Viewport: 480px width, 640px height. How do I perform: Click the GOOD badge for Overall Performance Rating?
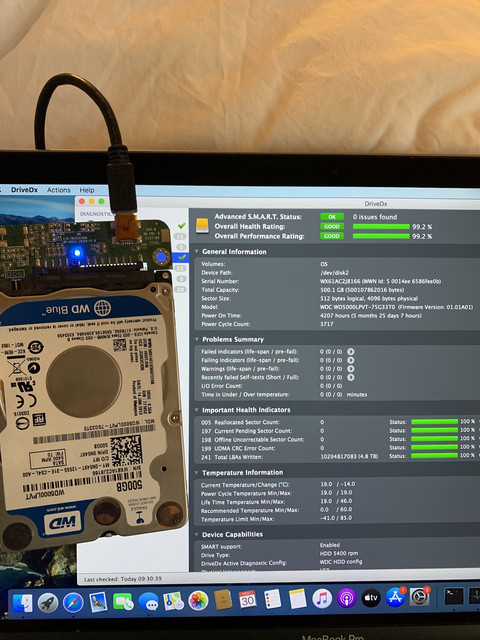[x=332, y=236]
